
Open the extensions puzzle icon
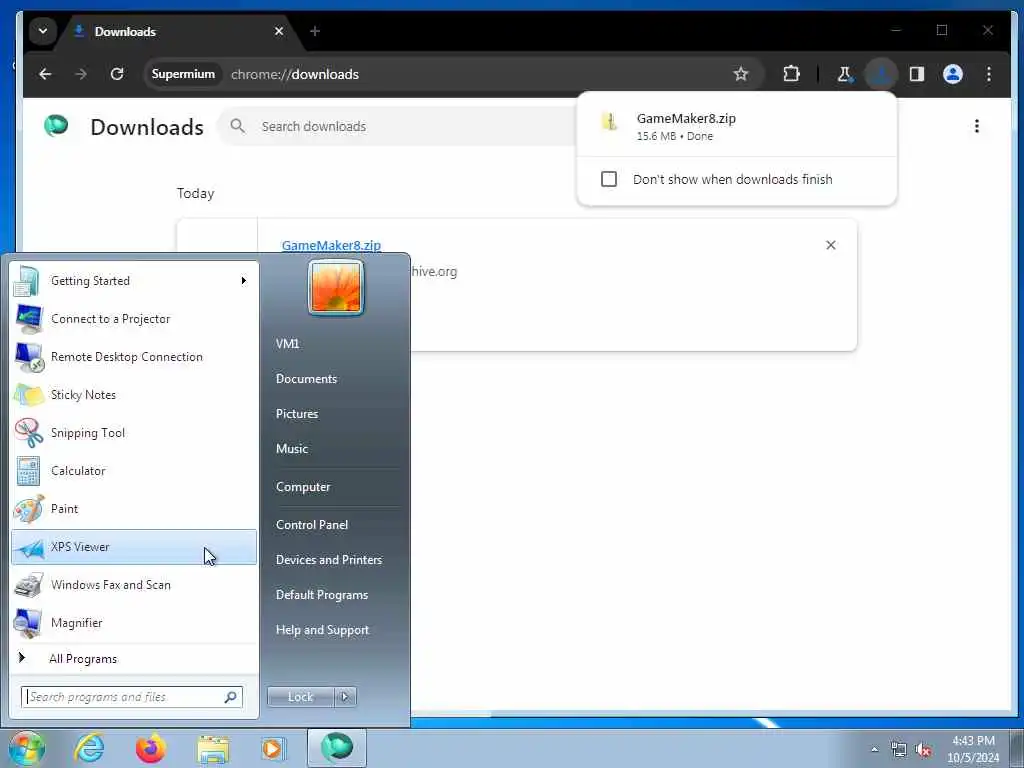[792, 74]
